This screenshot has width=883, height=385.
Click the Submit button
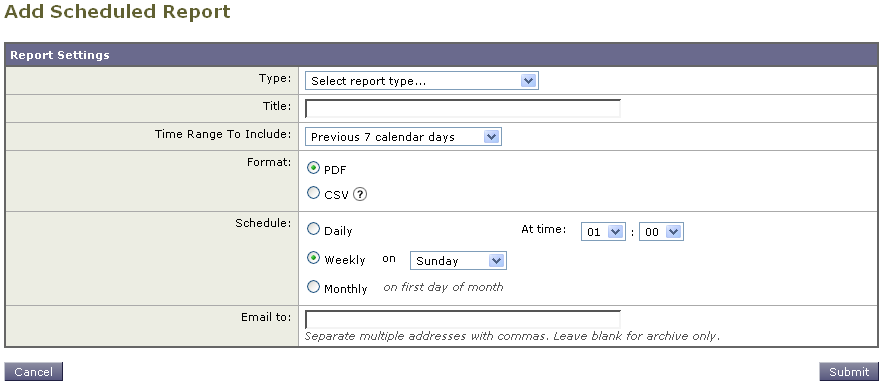click(x=849, y=372)
